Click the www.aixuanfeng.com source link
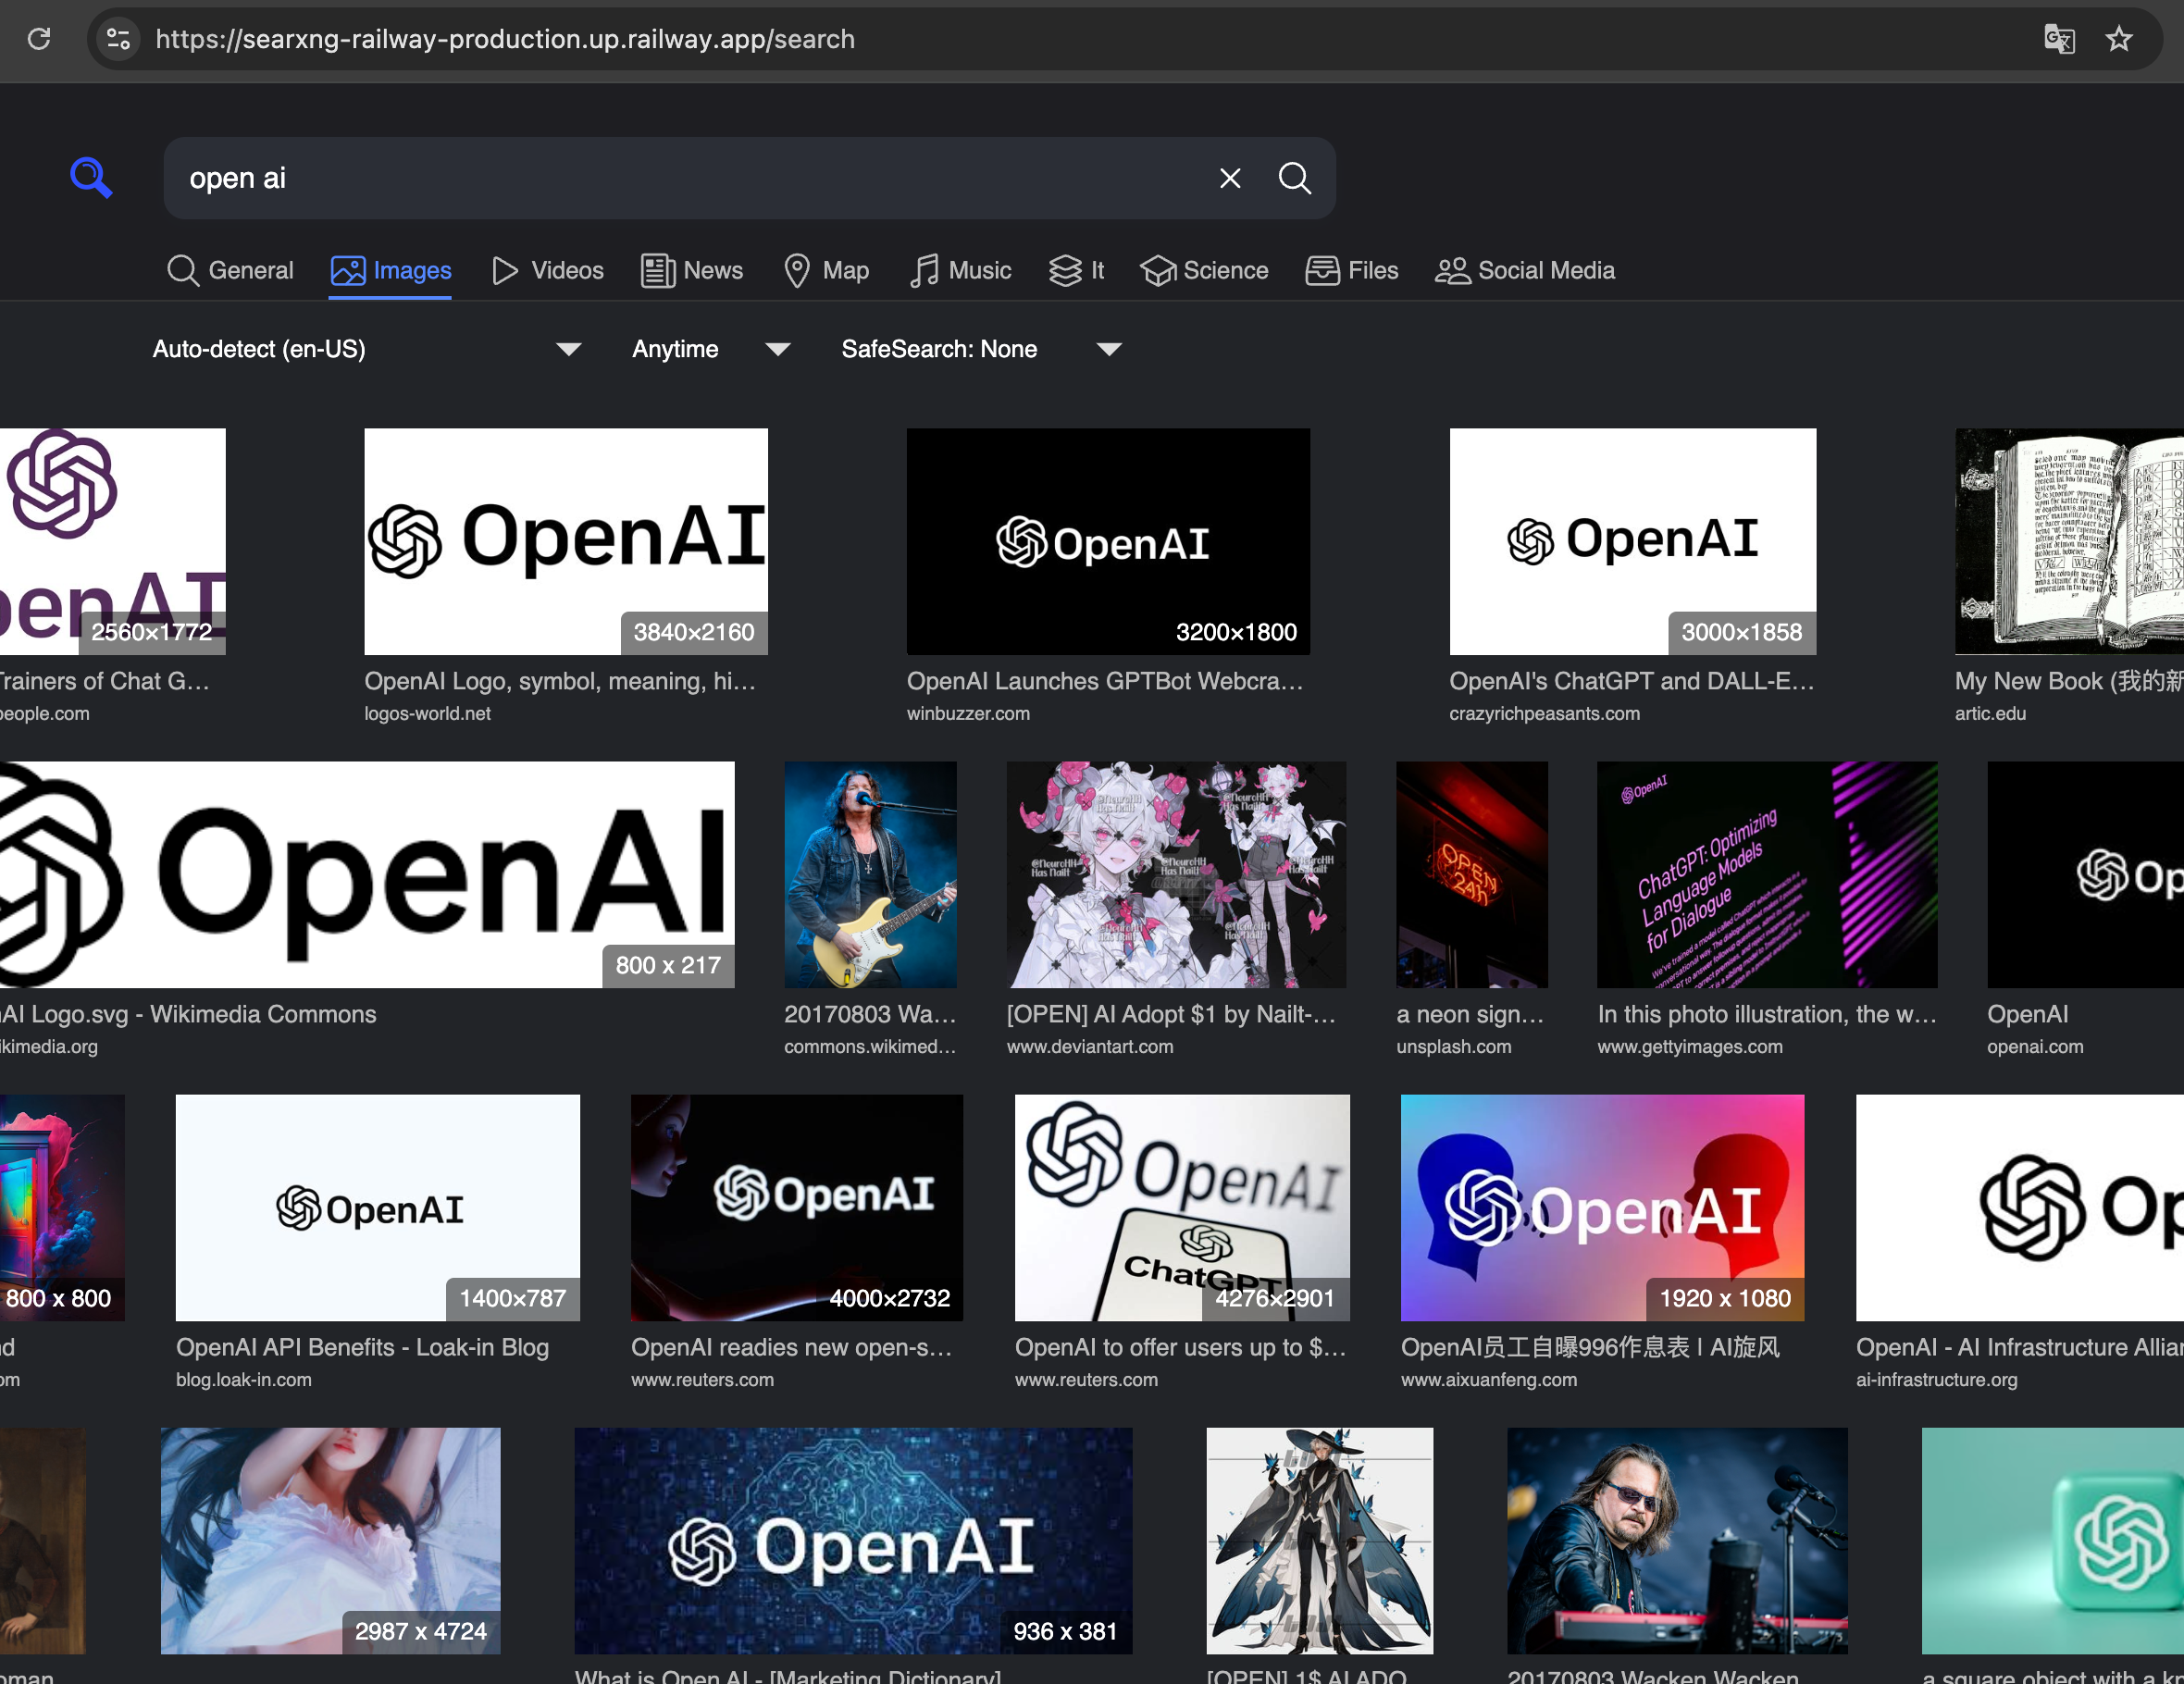The image size is (2184, 1684). click(x=1489, y=1380)
